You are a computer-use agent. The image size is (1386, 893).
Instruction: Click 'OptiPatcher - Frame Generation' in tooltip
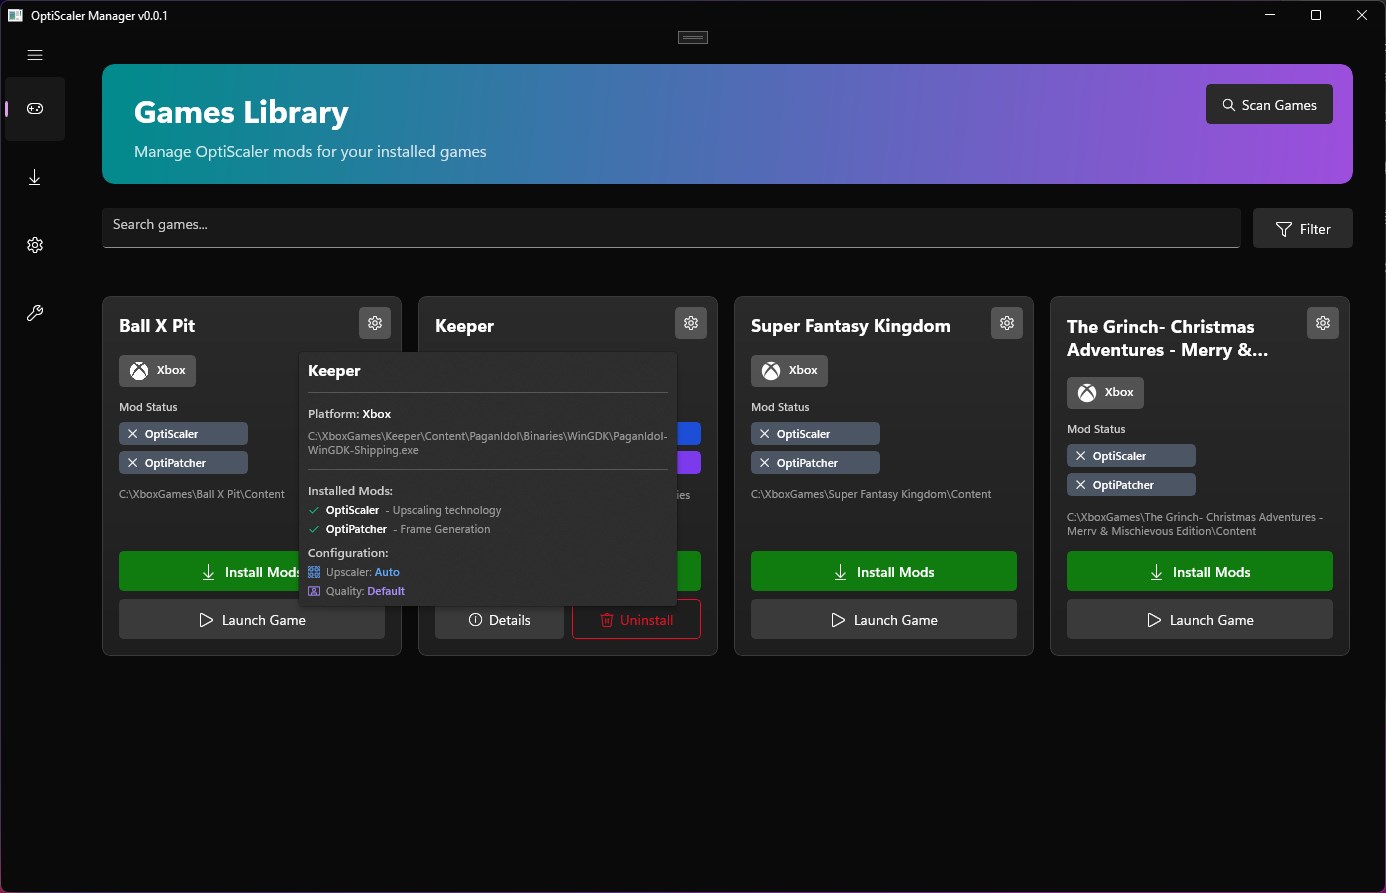(x=400, y=529)
